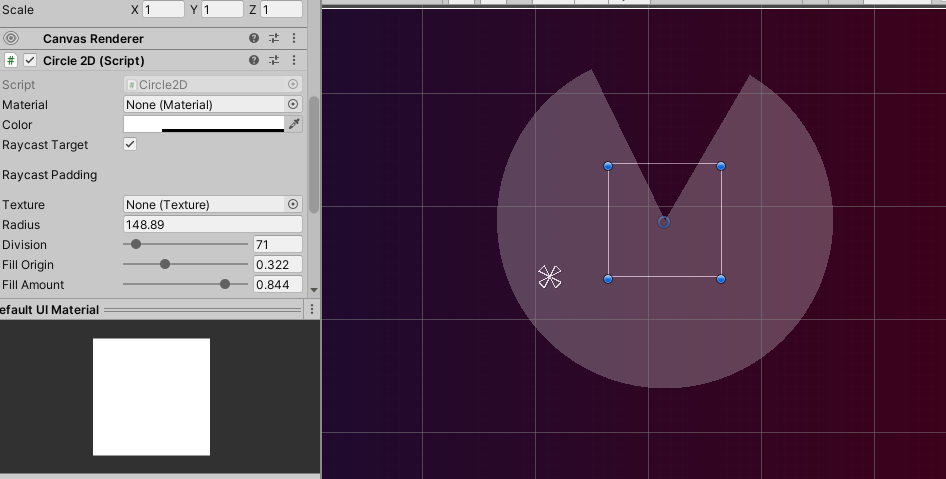The height and width of the screenshot is (479, 946).
Task: Open the Texture object picker
Action: [x=293, y=204]
